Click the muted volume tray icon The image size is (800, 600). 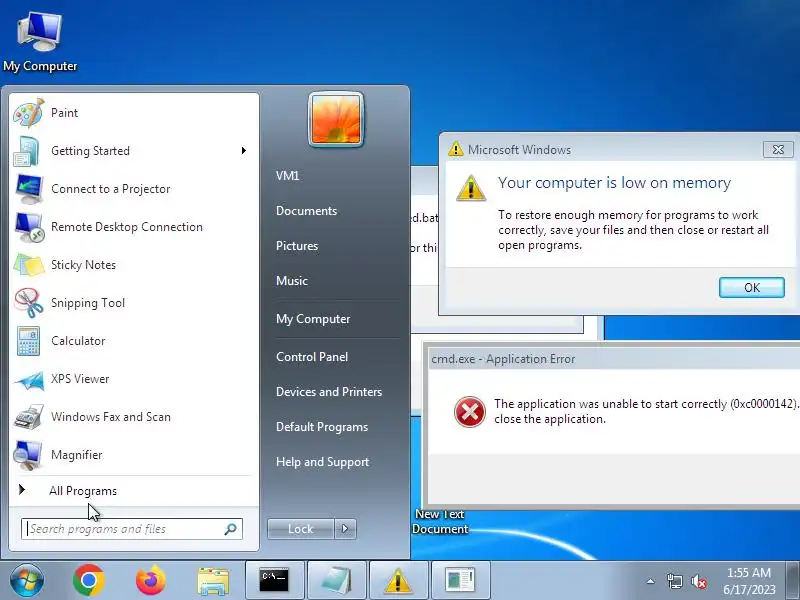click(x=698, y=581)
